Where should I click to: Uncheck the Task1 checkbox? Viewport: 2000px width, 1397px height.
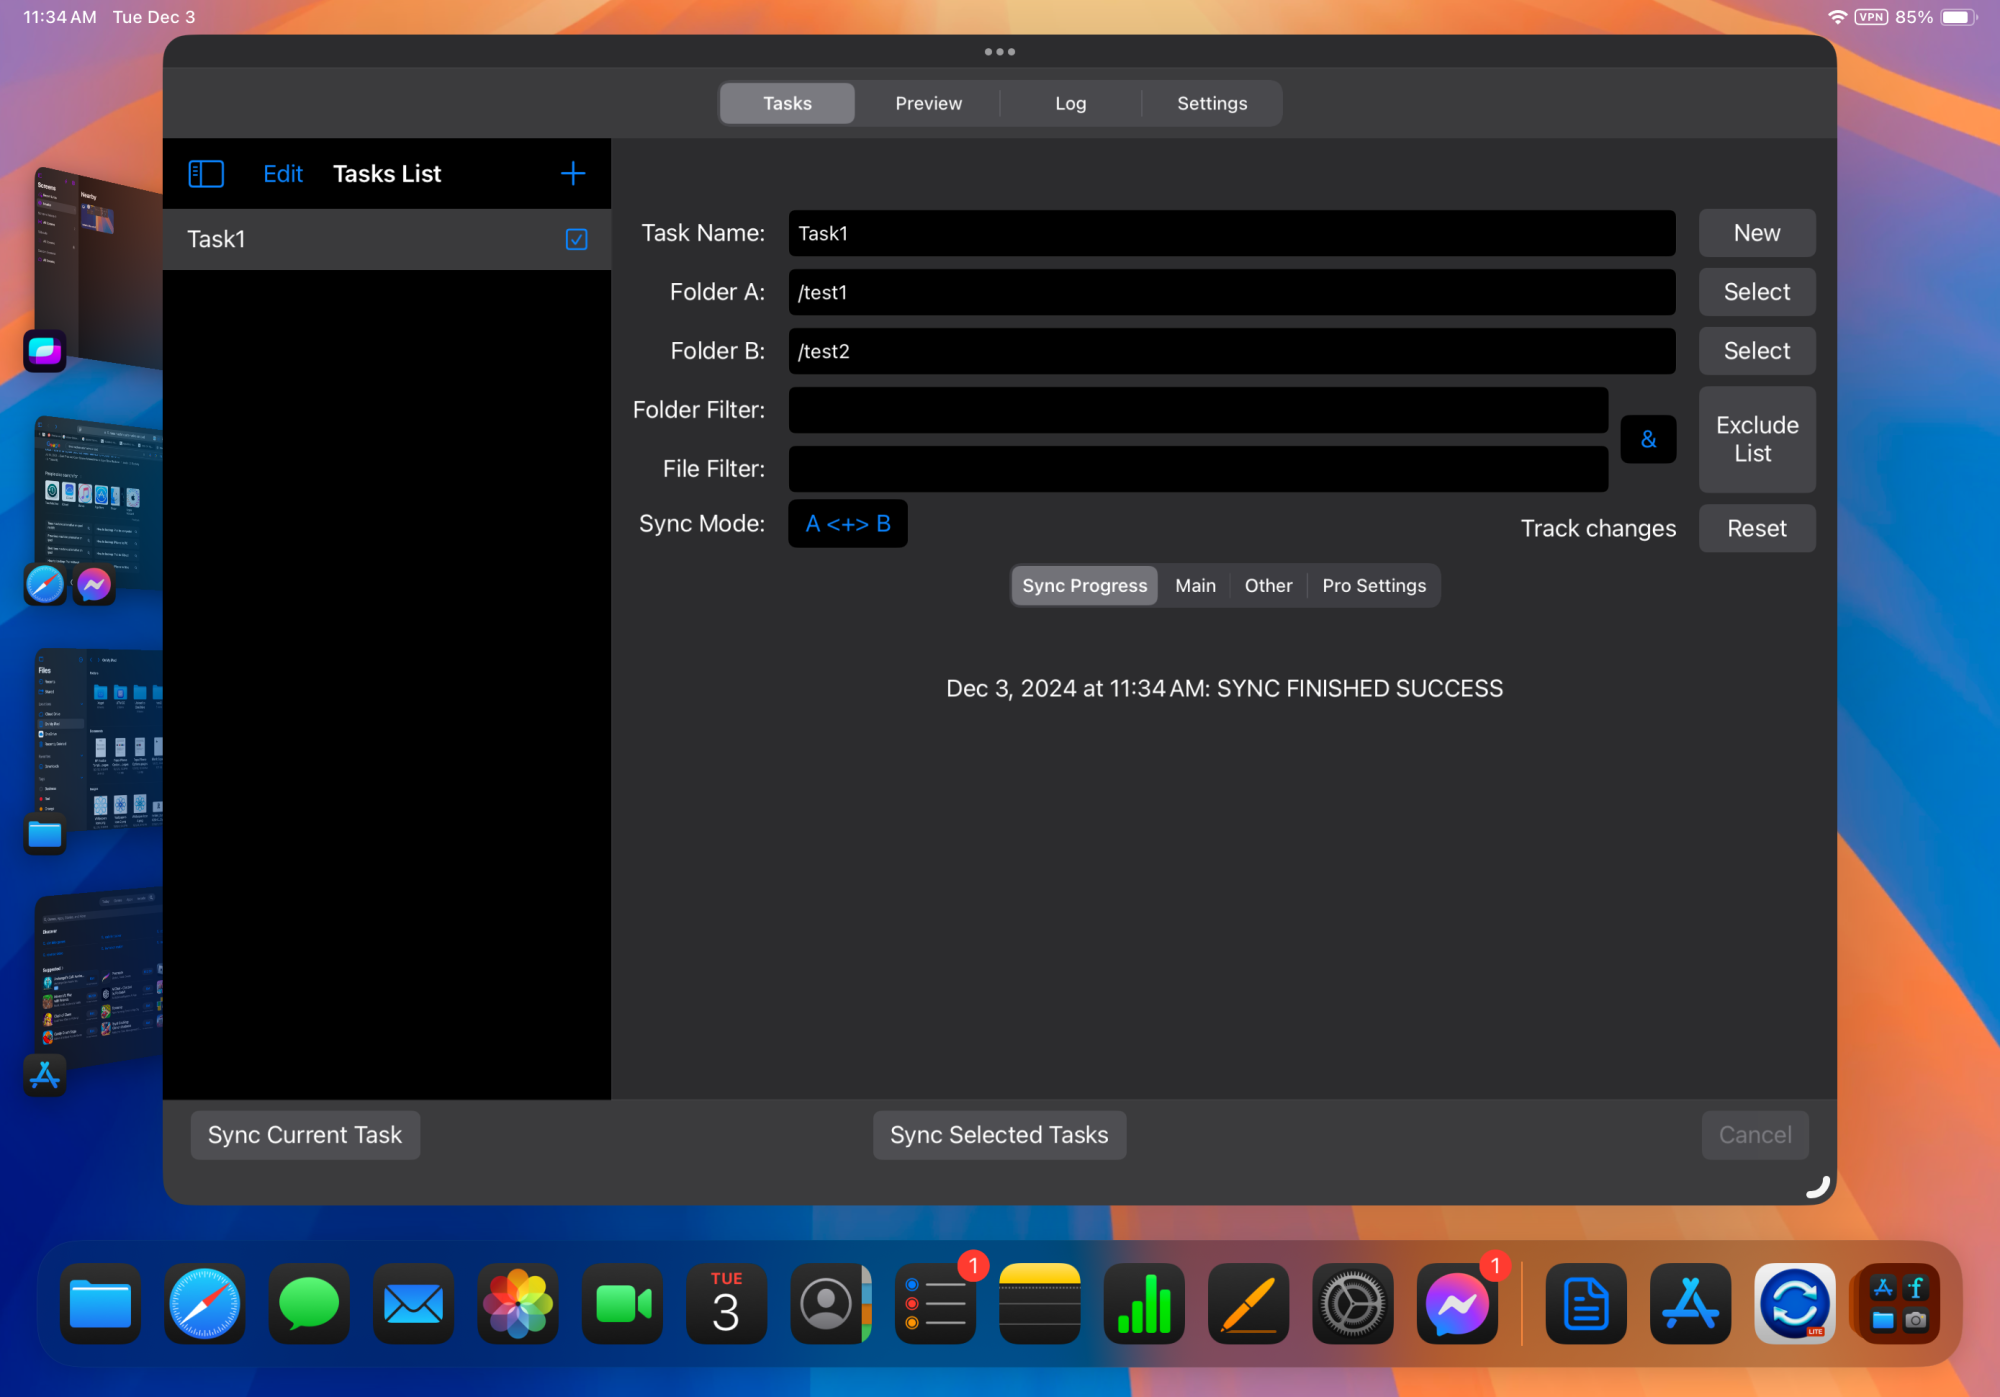click(x=576, y=239)
